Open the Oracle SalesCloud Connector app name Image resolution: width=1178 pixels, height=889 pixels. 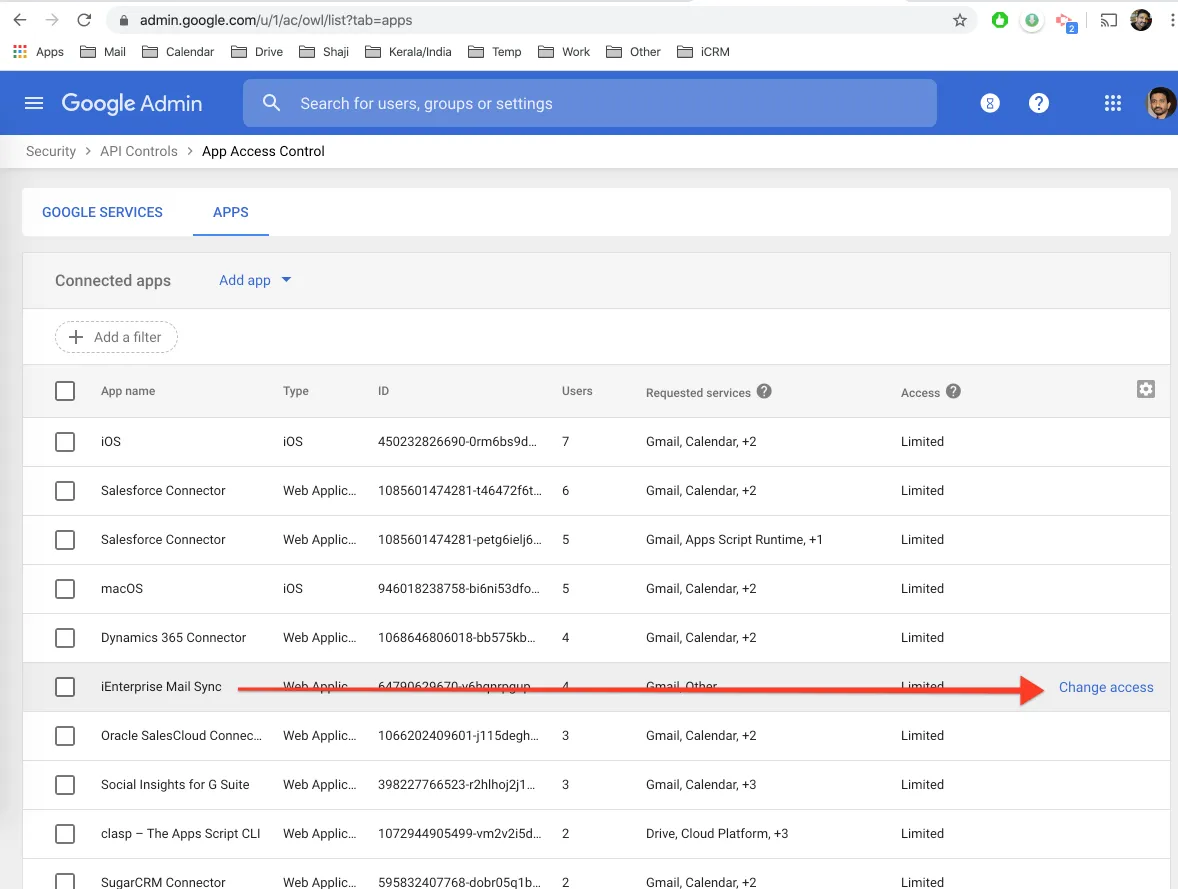tap(181, 736)
